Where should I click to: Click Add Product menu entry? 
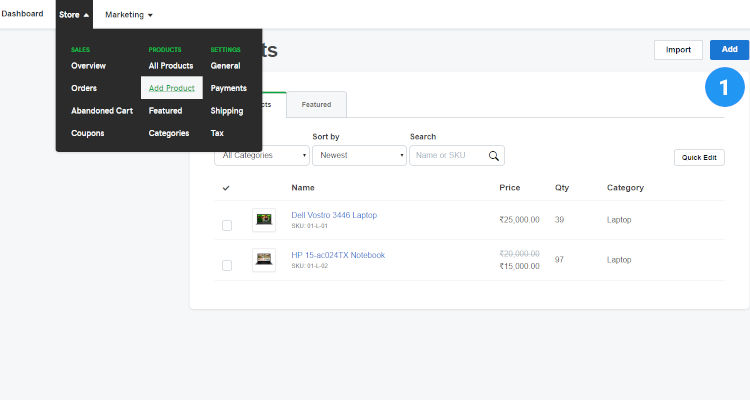(x=172, y=88)
